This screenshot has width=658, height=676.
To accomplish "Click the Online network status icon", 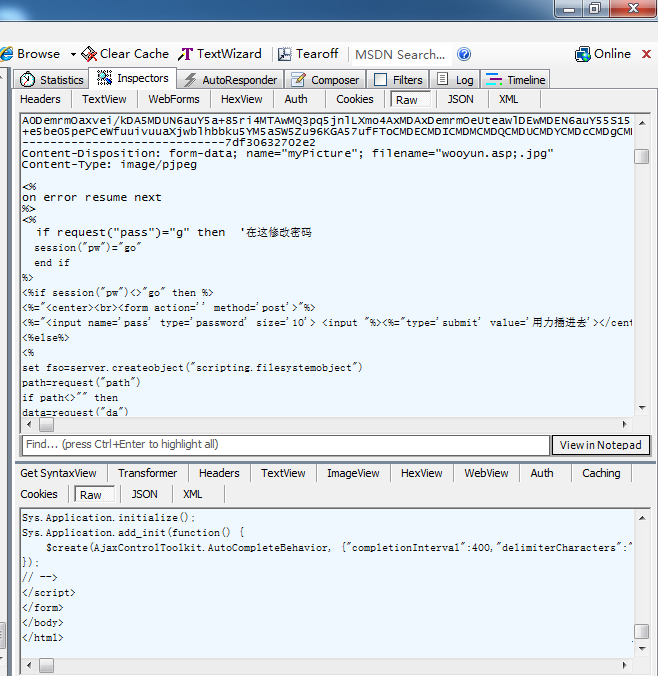I will (583, 54).
